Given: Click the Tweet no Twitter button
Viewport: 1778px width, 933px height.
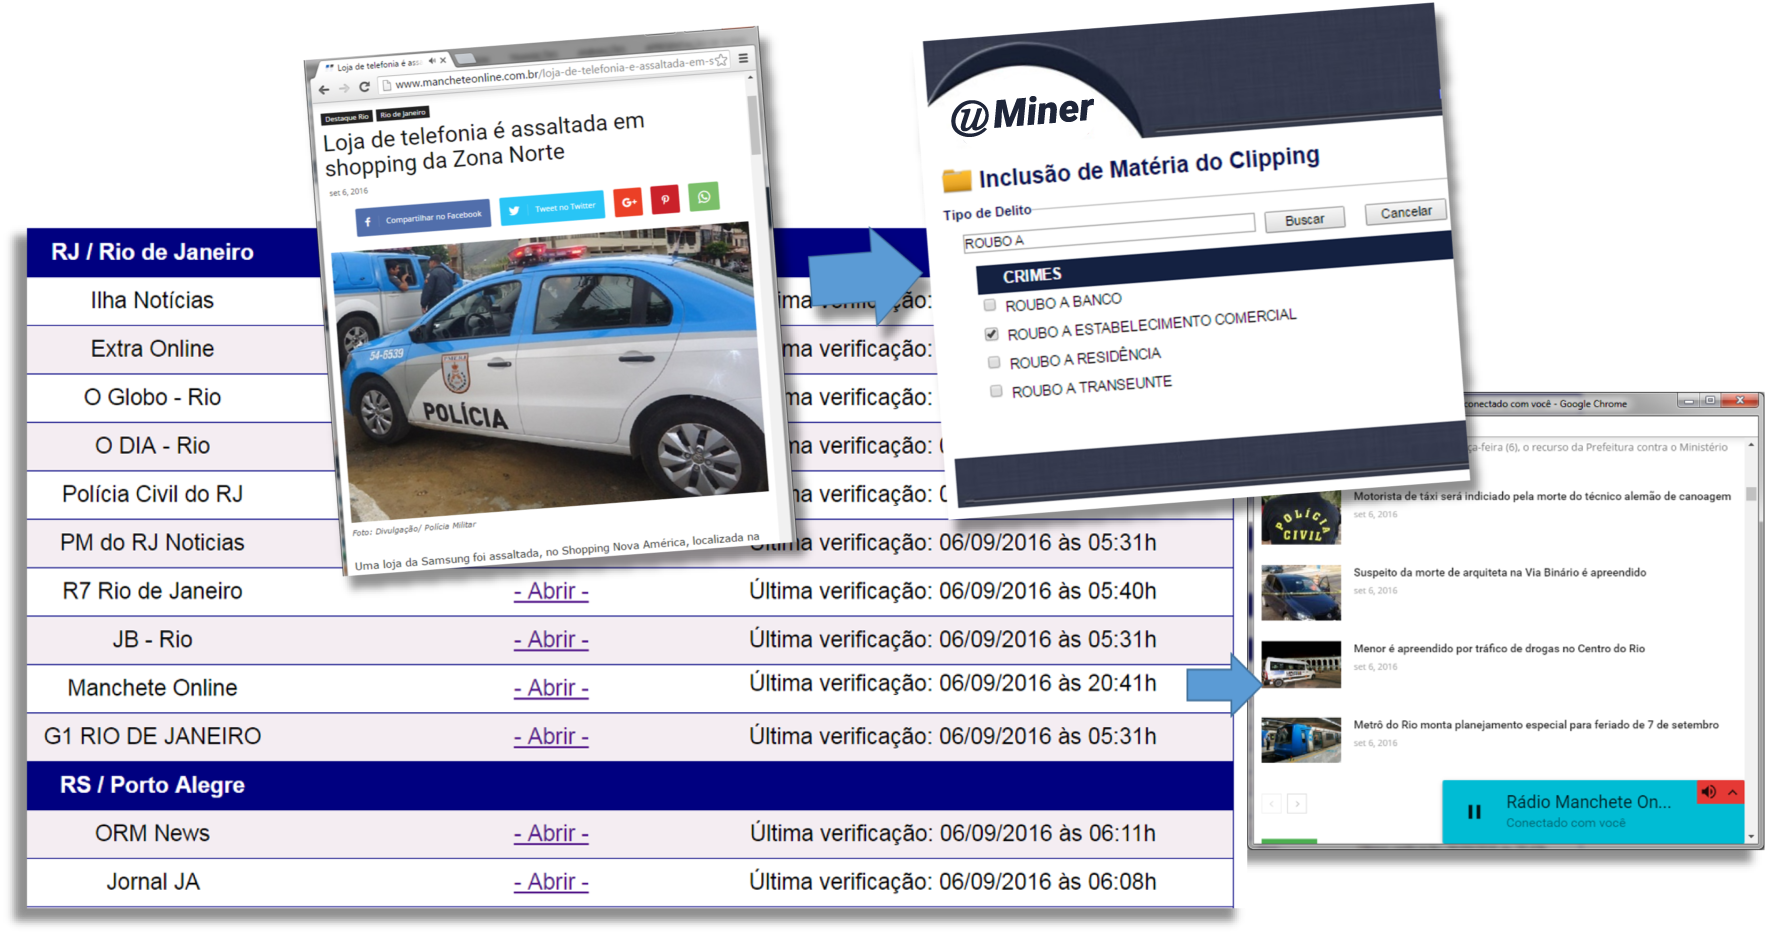Looking at the screenshot, I should click(x=552, y=207).
